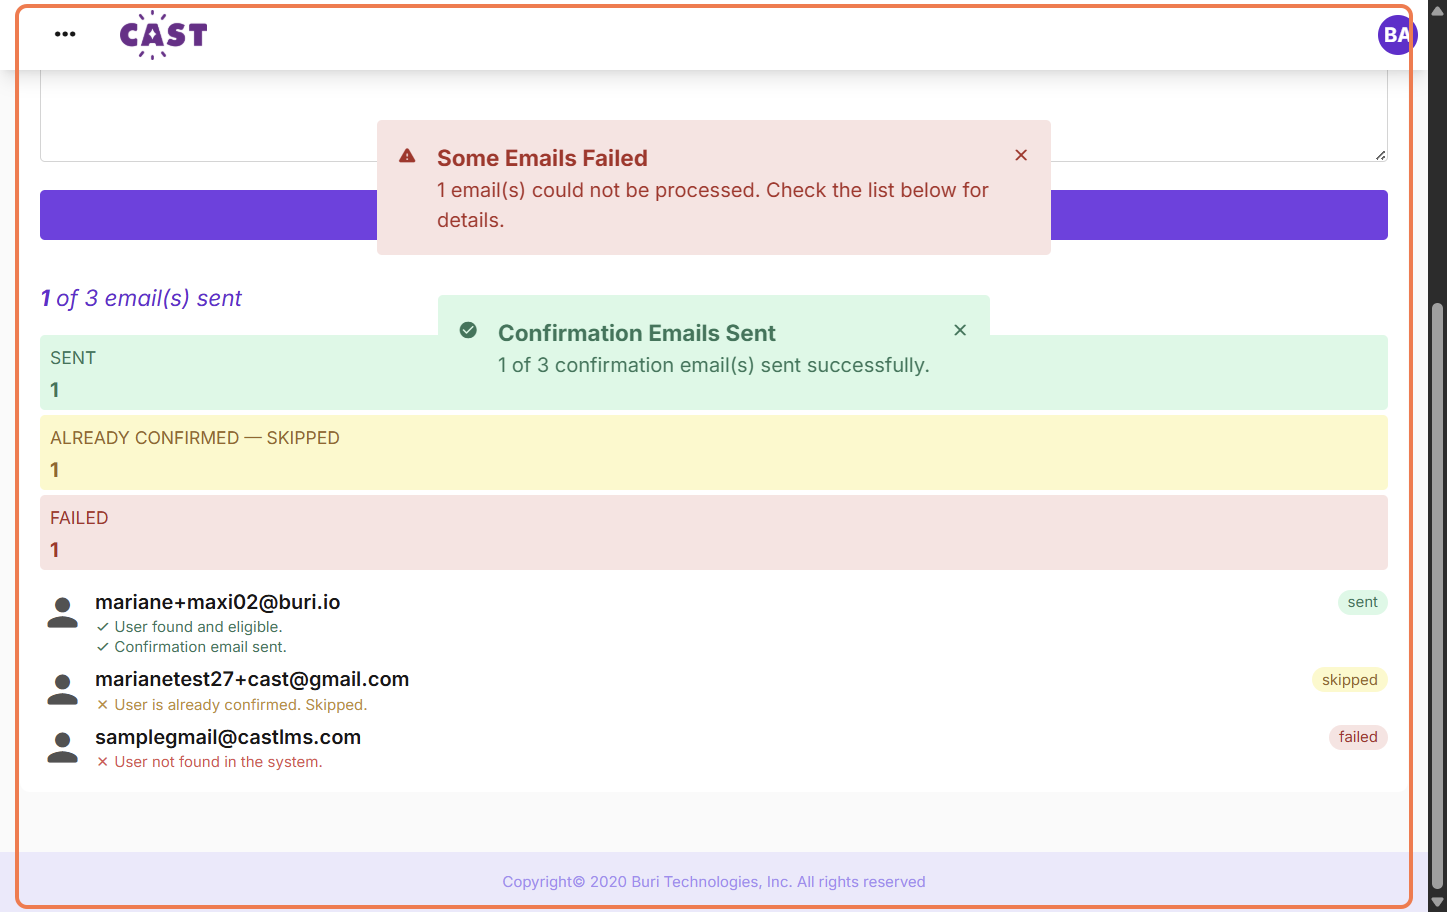
Task: Click the person icon beside mariane+maxi02@buri.io
Action: pyautogui.click(x=63, y=613)
